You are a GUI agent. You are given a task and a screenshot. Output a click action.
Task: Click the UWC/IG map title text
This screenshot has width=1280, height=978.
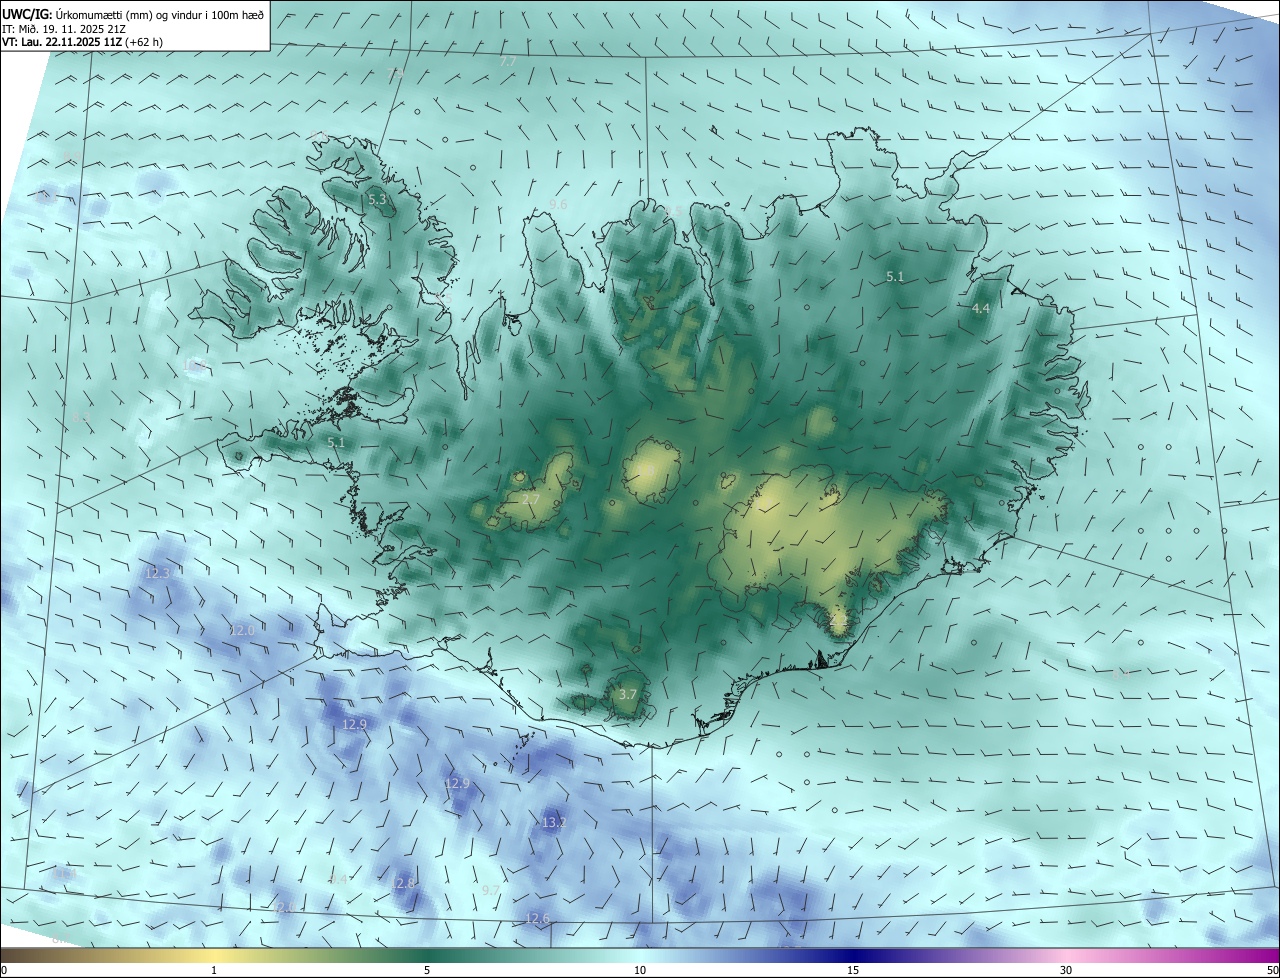click(132, 14)
